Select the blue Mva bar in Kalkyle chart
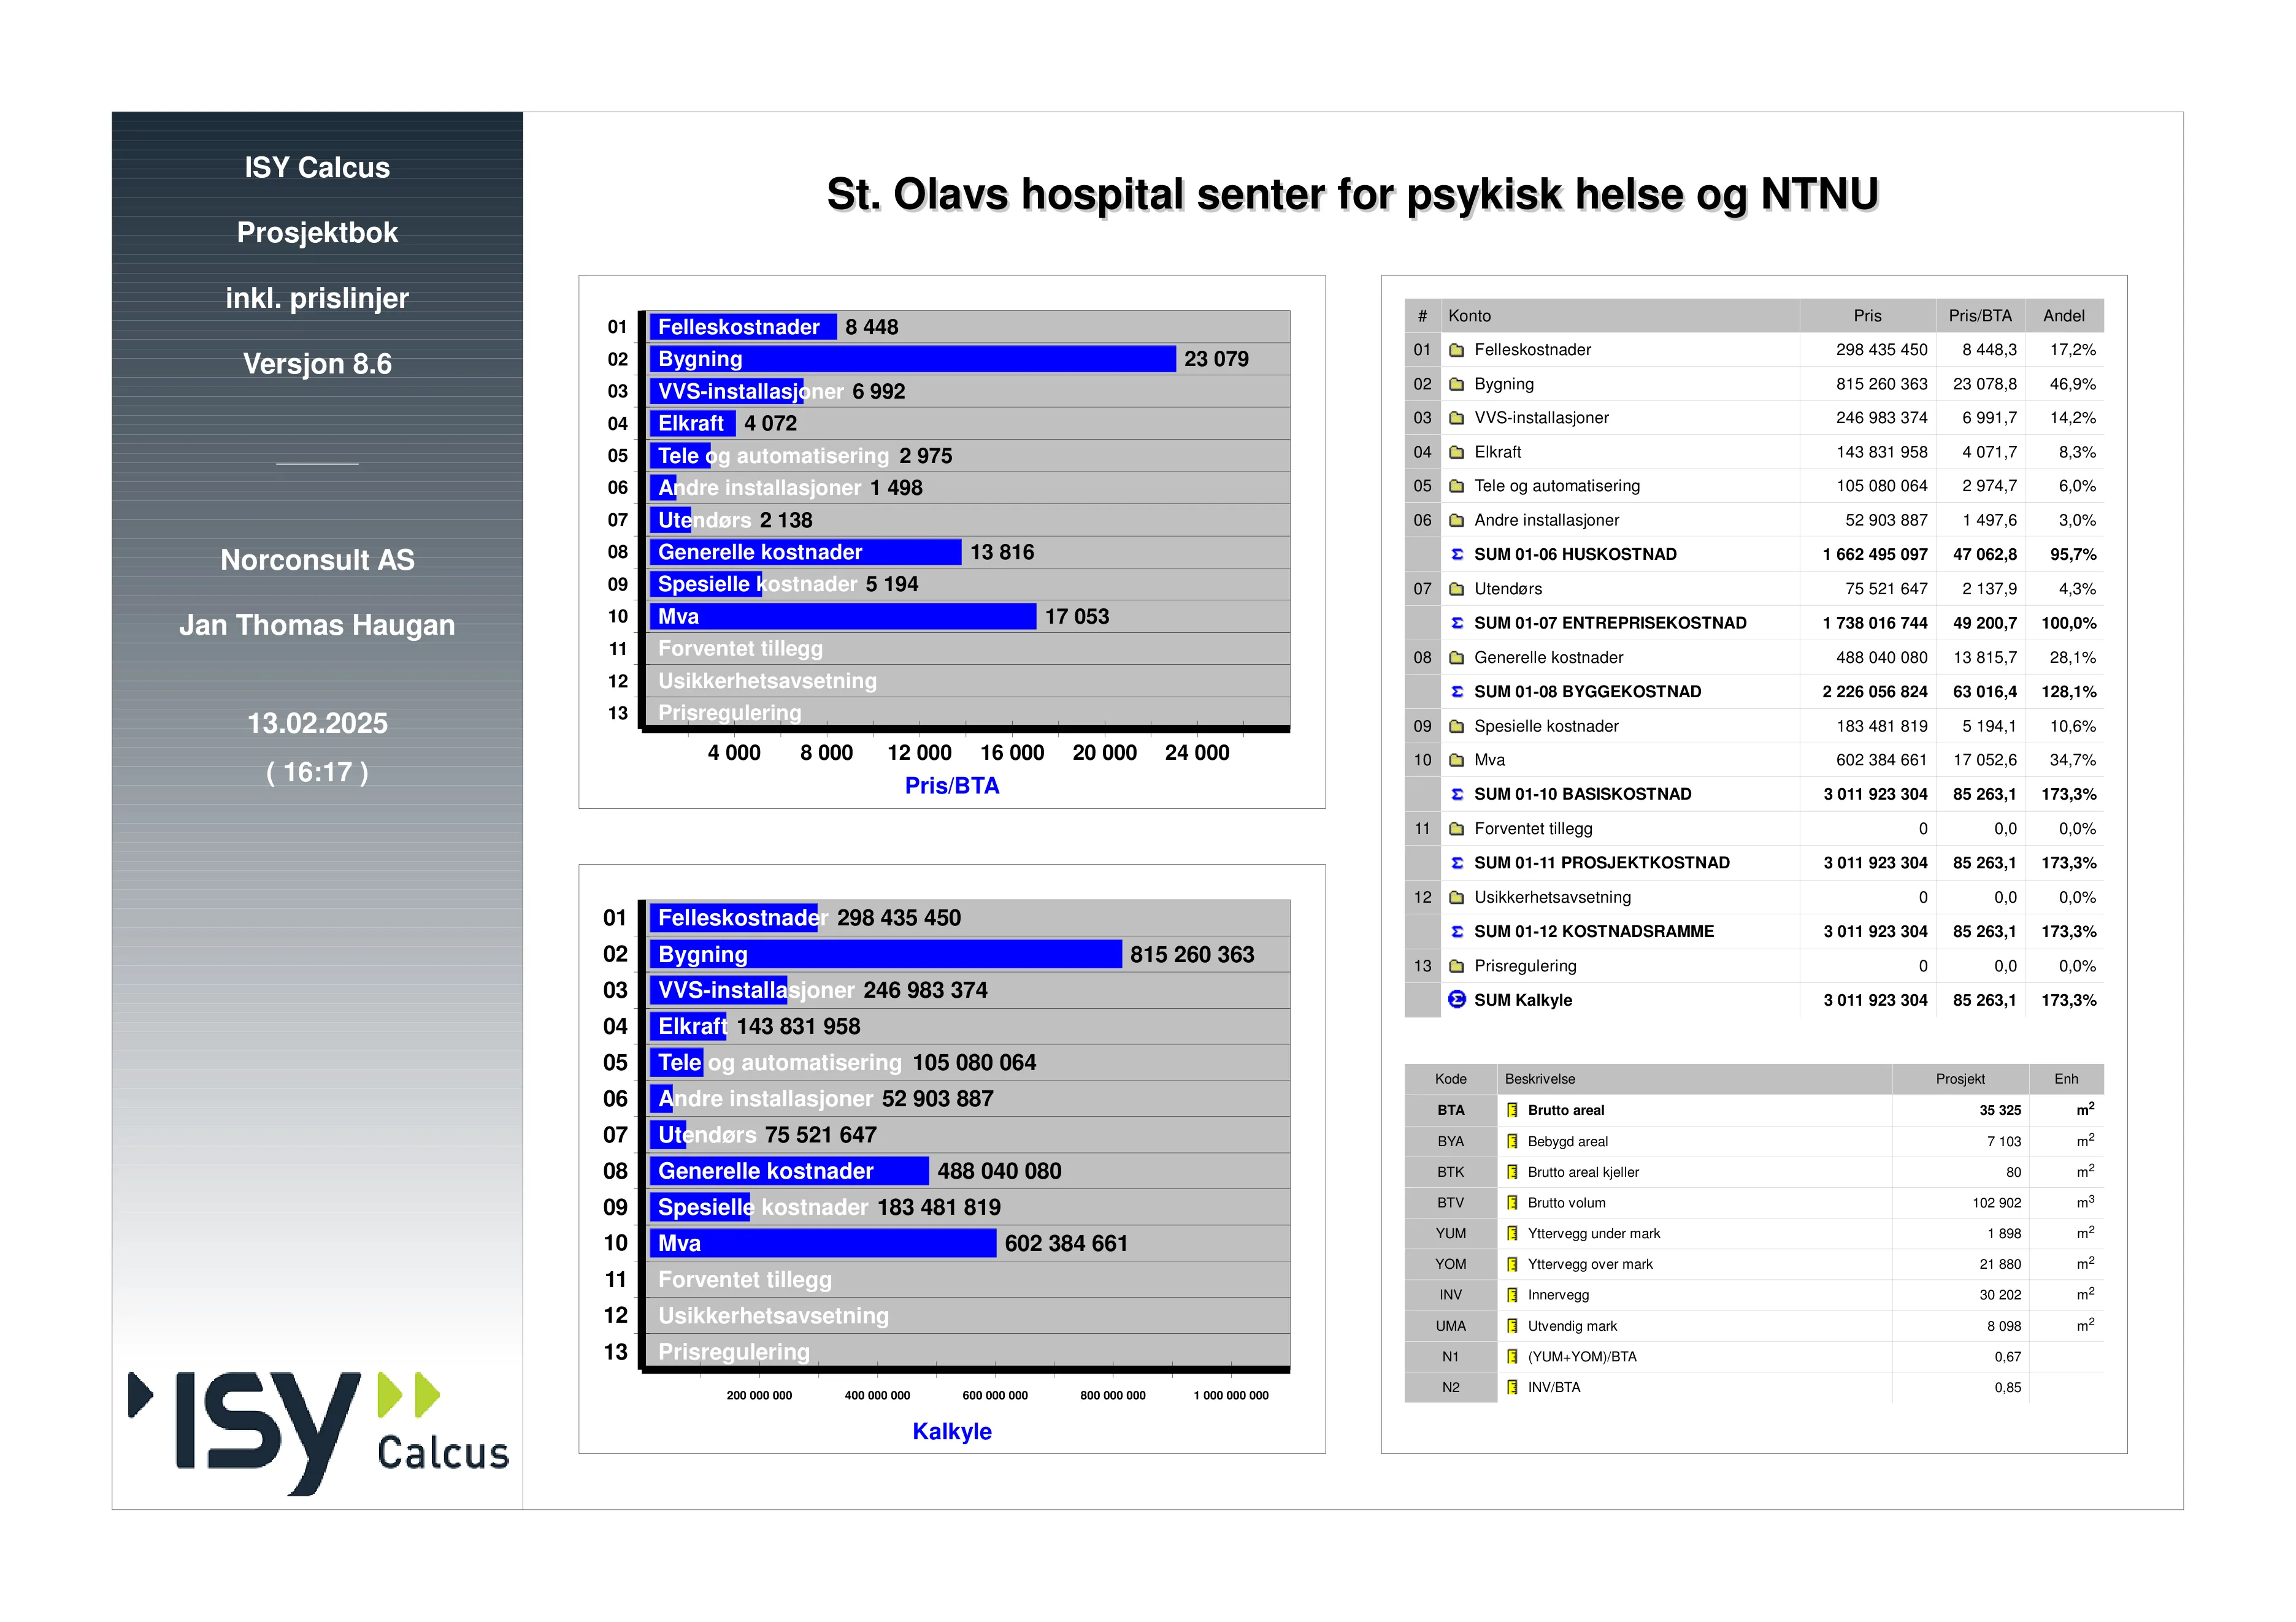Image resolution: width=2296 pixels, height=1622 pixels. point(823,1243)
